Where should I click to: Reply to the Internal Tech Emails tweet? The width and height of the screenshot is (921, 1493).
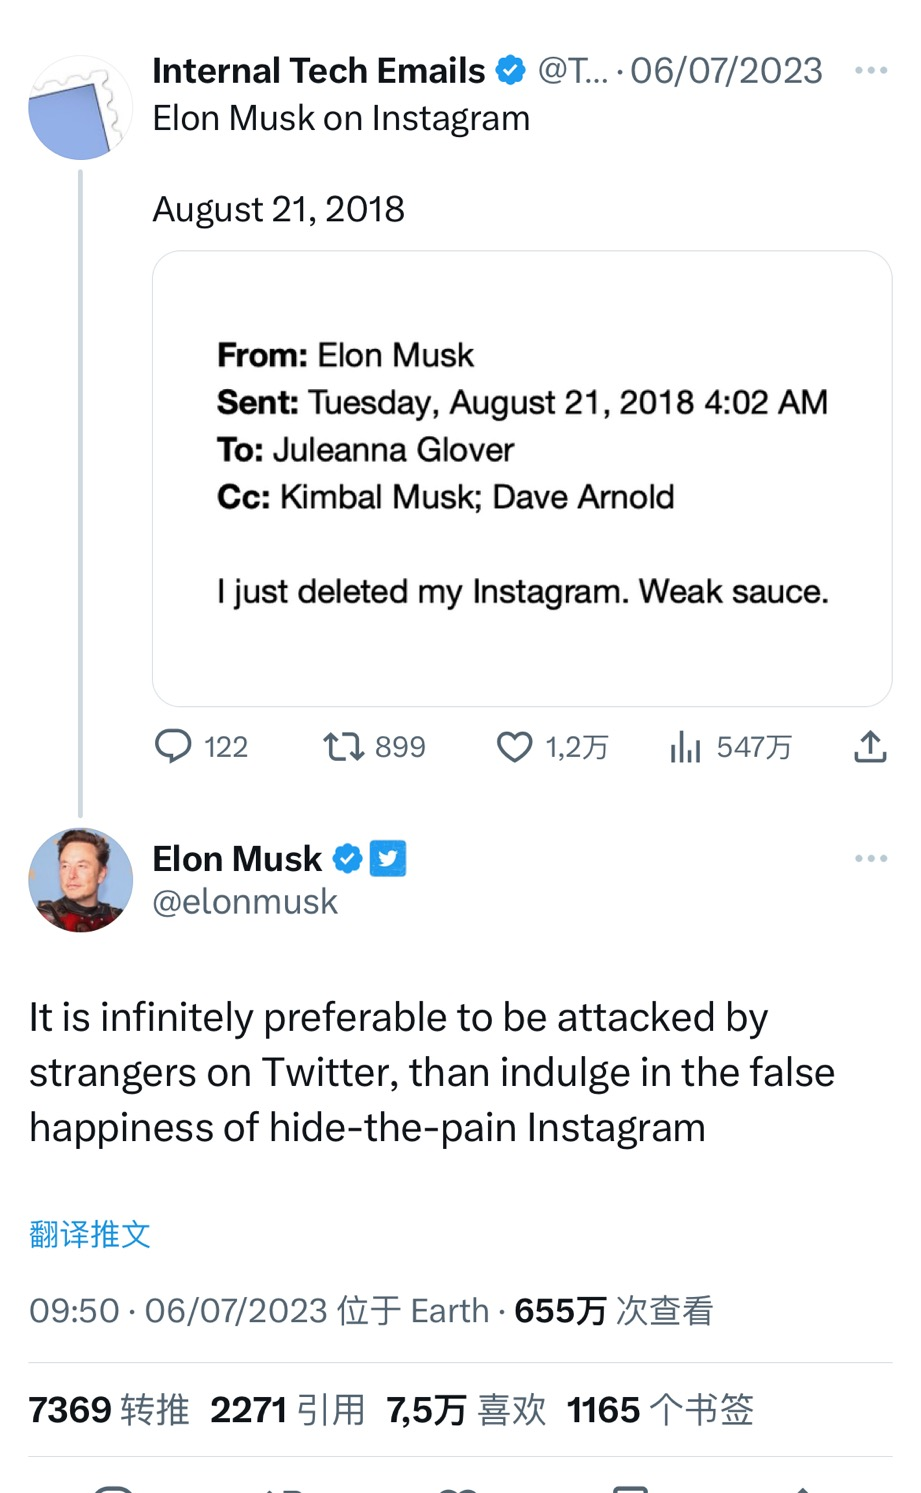pos(173,746)
